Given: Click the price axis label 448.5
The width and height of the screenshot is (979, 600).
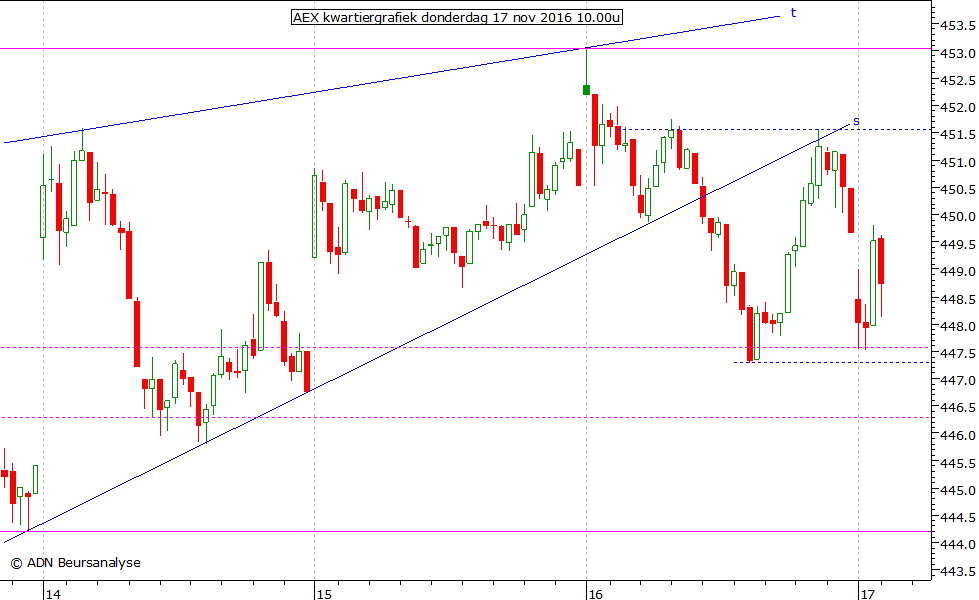Looking at the screenshot, I should 958,299.
